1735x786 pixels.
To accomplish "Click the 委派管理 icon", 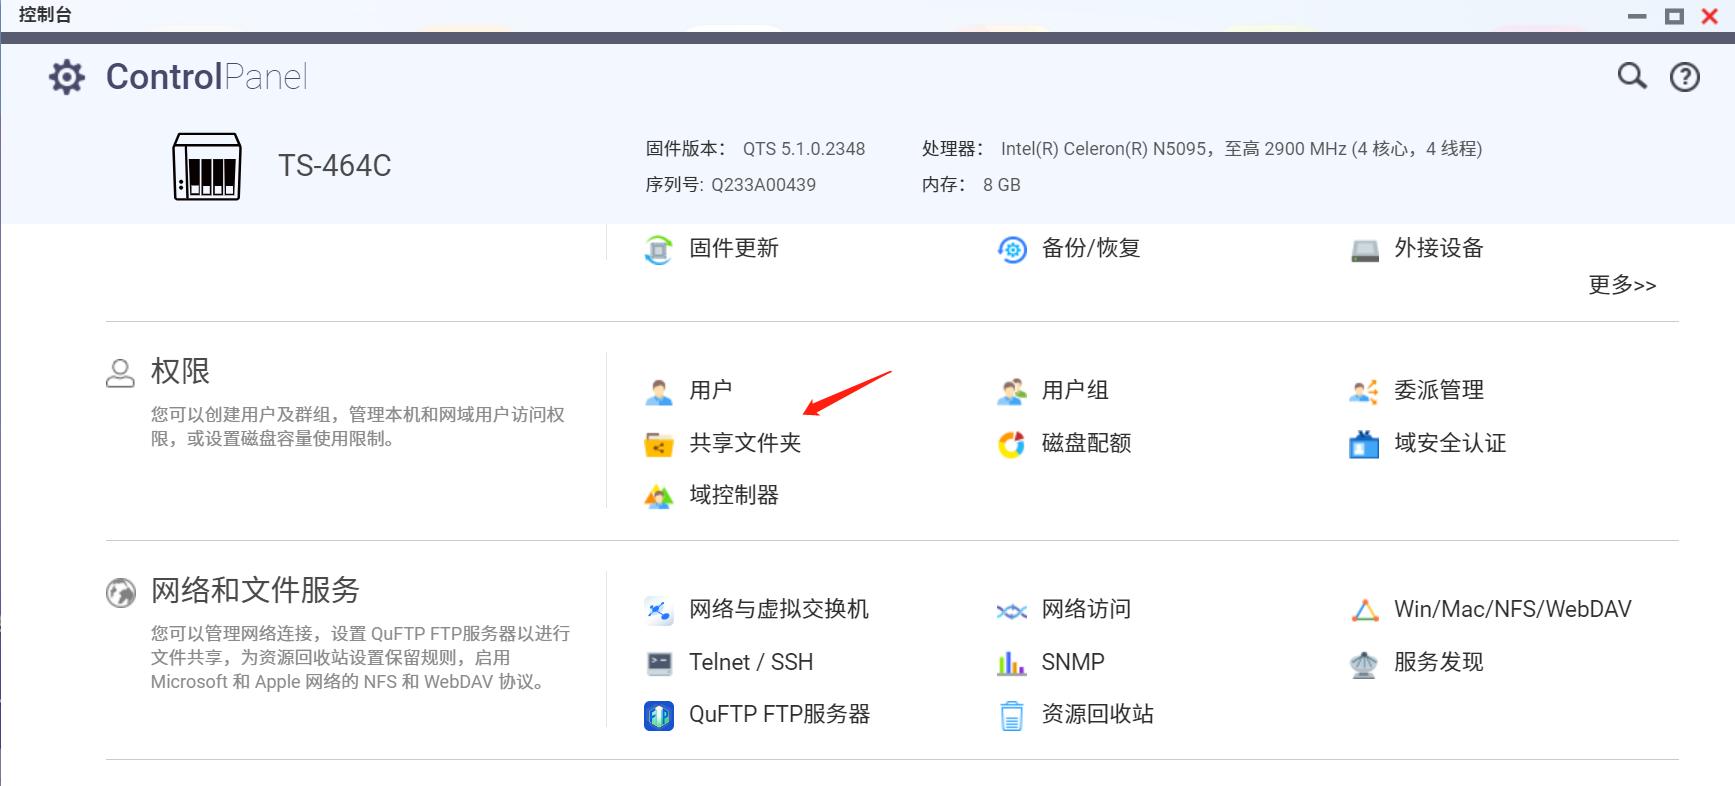I will click(1364, 391).
